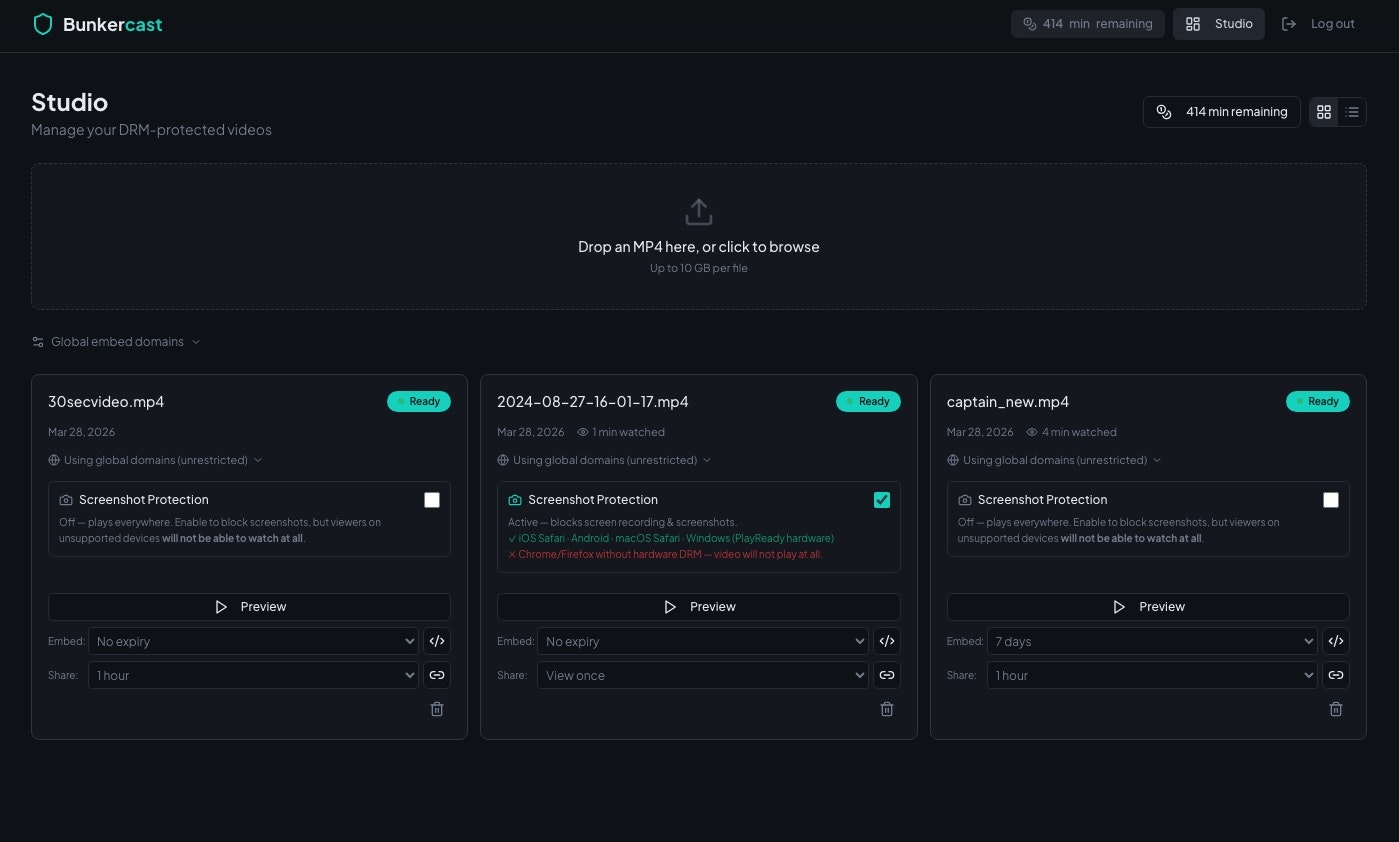Click the globe icon on the 30secvideo.mp4 card

(54, 460)
